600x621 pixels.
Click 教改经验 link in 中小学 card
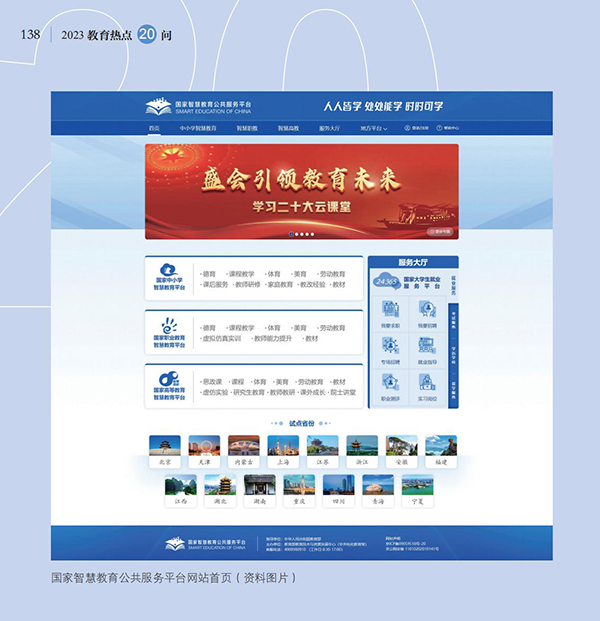coord(312,284)
